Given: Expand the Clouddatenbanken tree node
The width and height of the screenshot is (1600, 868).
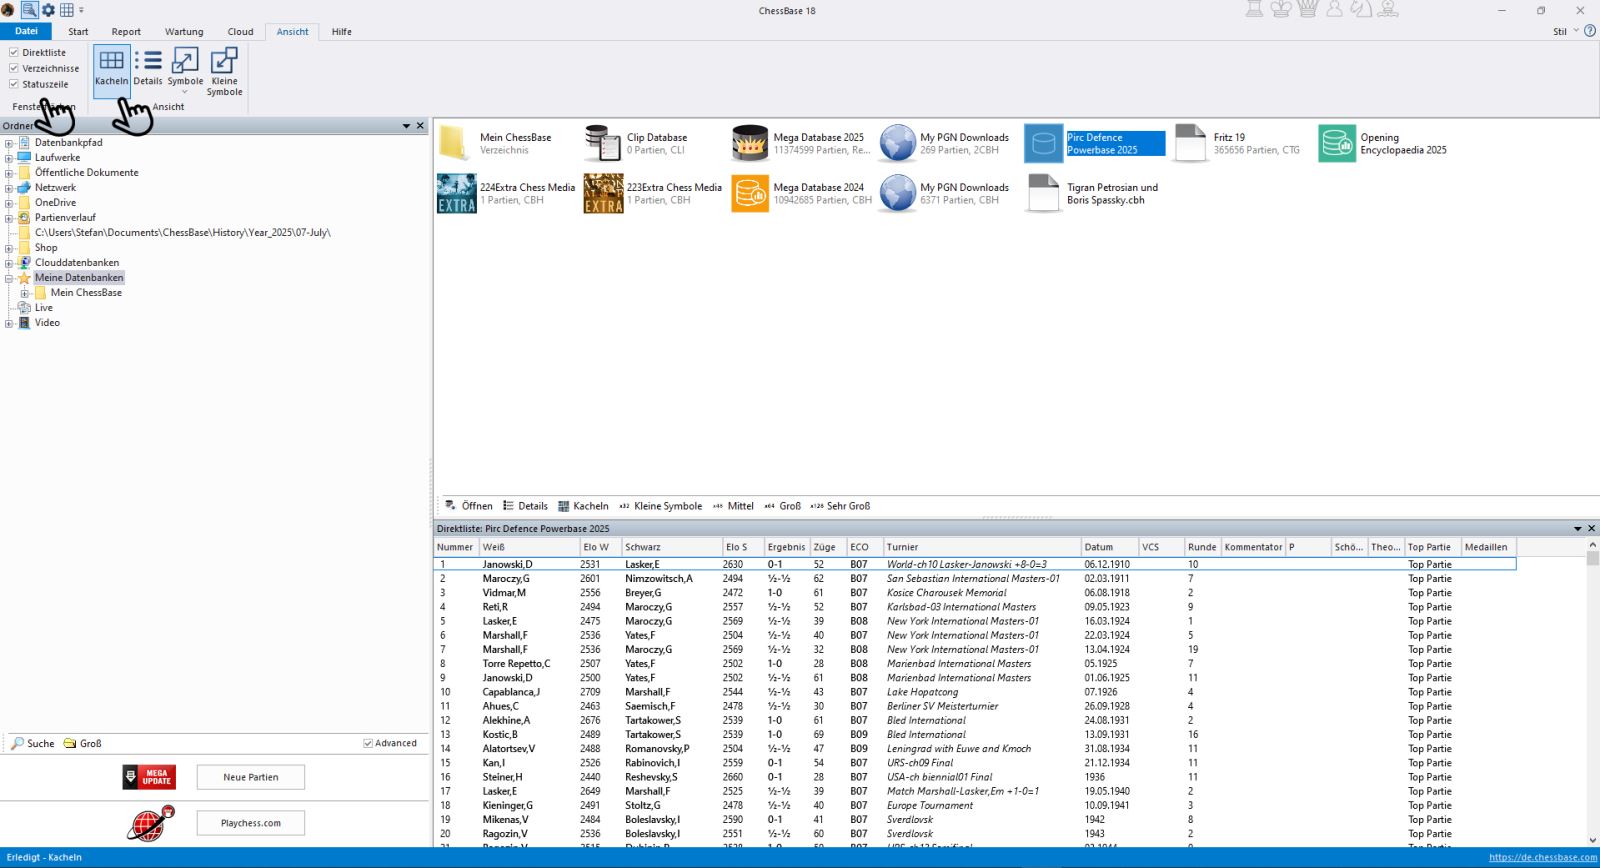Looking at the screenshot, I should tap(9, 263).
